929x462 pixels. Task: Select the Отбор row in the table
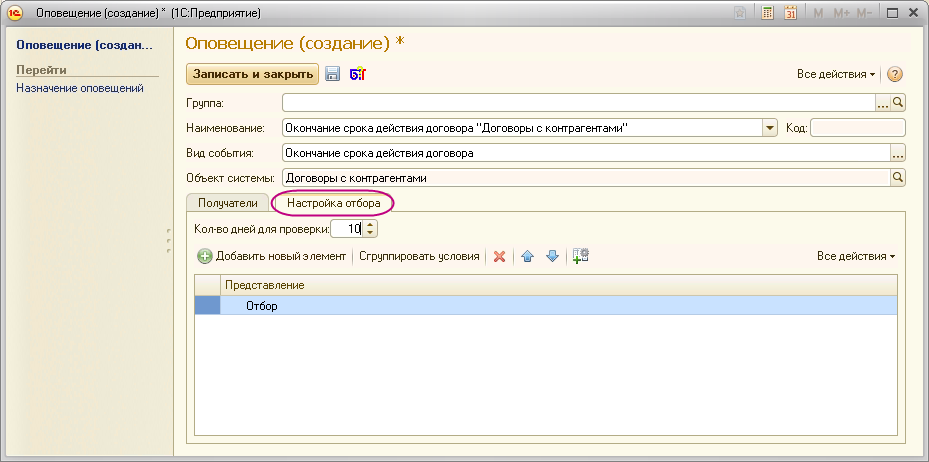tap(262, 306)
